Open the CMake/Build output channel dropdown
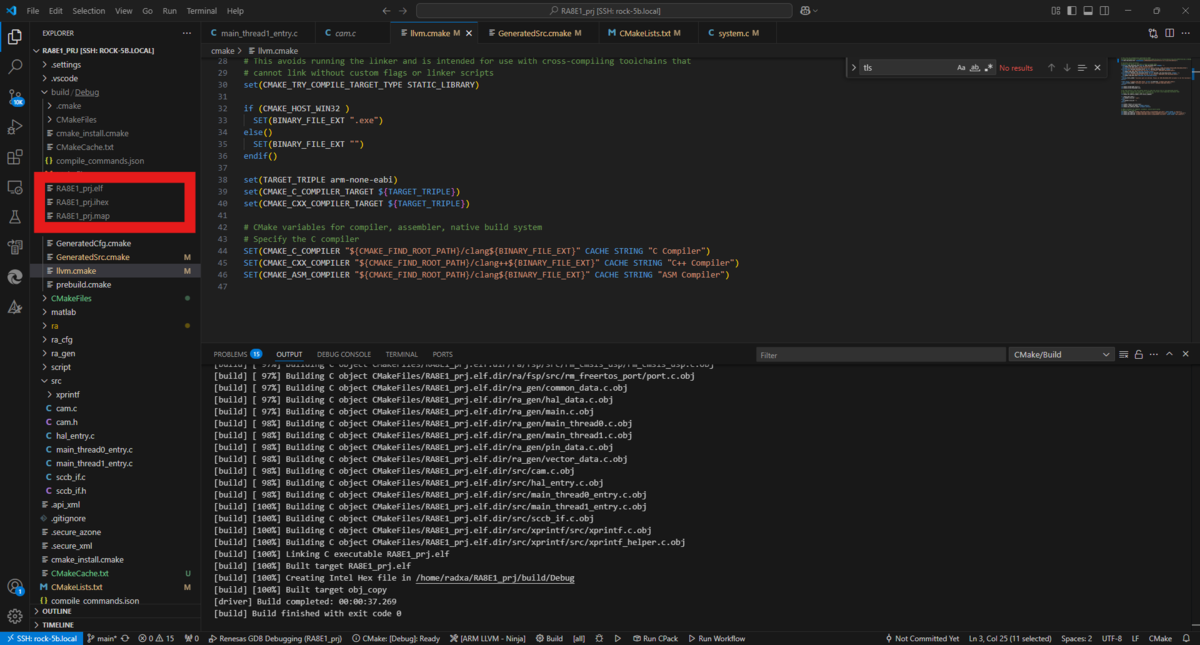 pos(1060,354)
